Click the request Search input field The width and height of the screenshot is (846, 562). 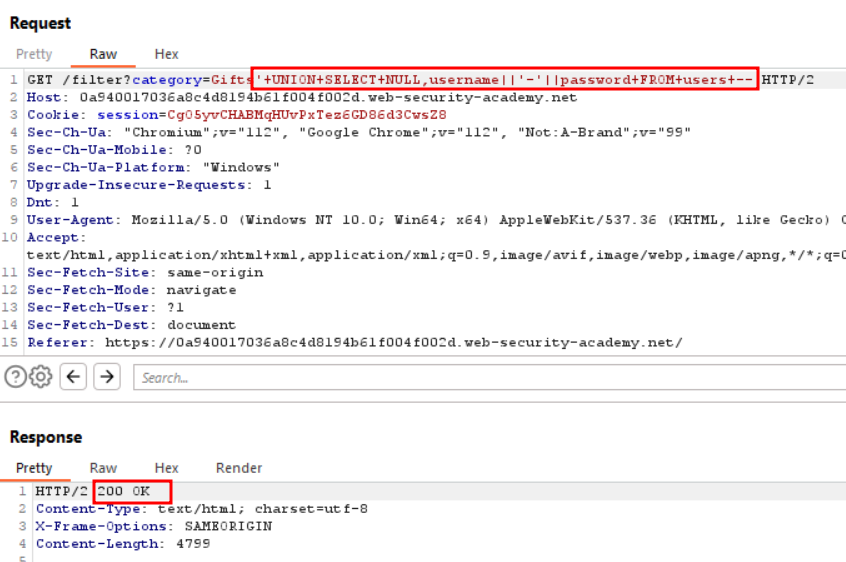click(x=489, y=377)
